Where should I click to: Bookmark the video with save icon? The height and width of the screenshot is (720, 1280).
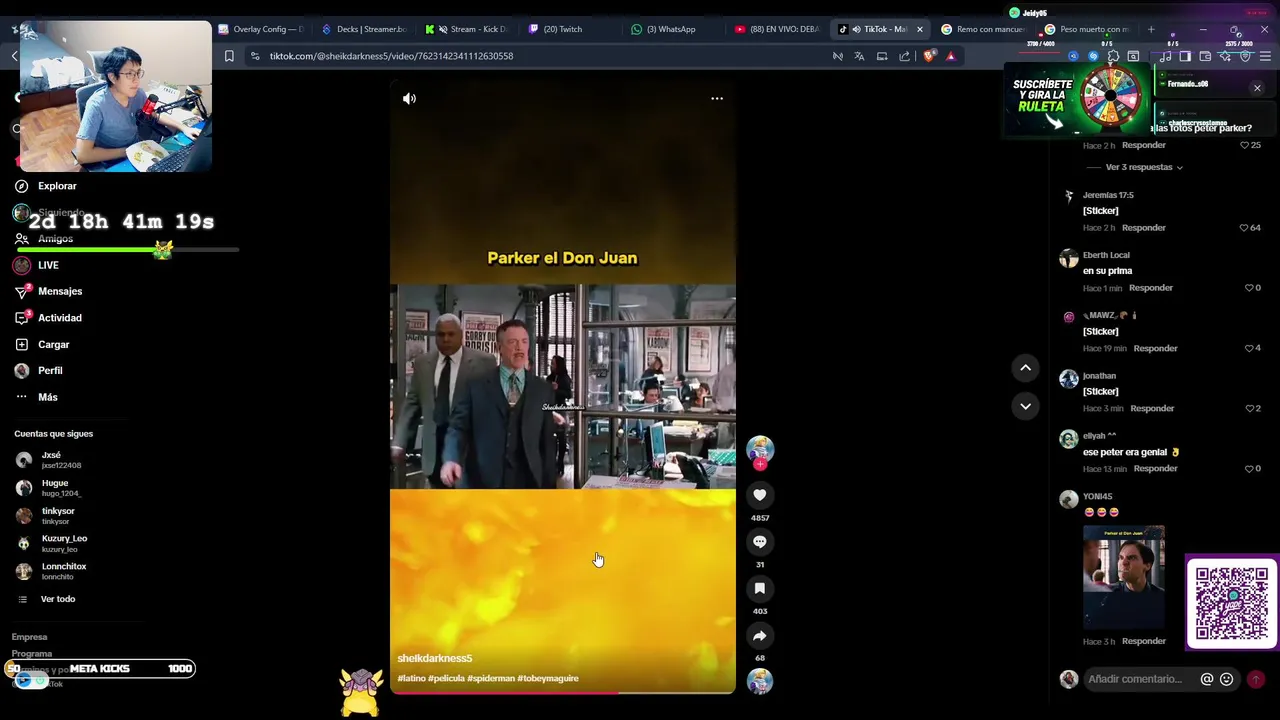(760, 589)
